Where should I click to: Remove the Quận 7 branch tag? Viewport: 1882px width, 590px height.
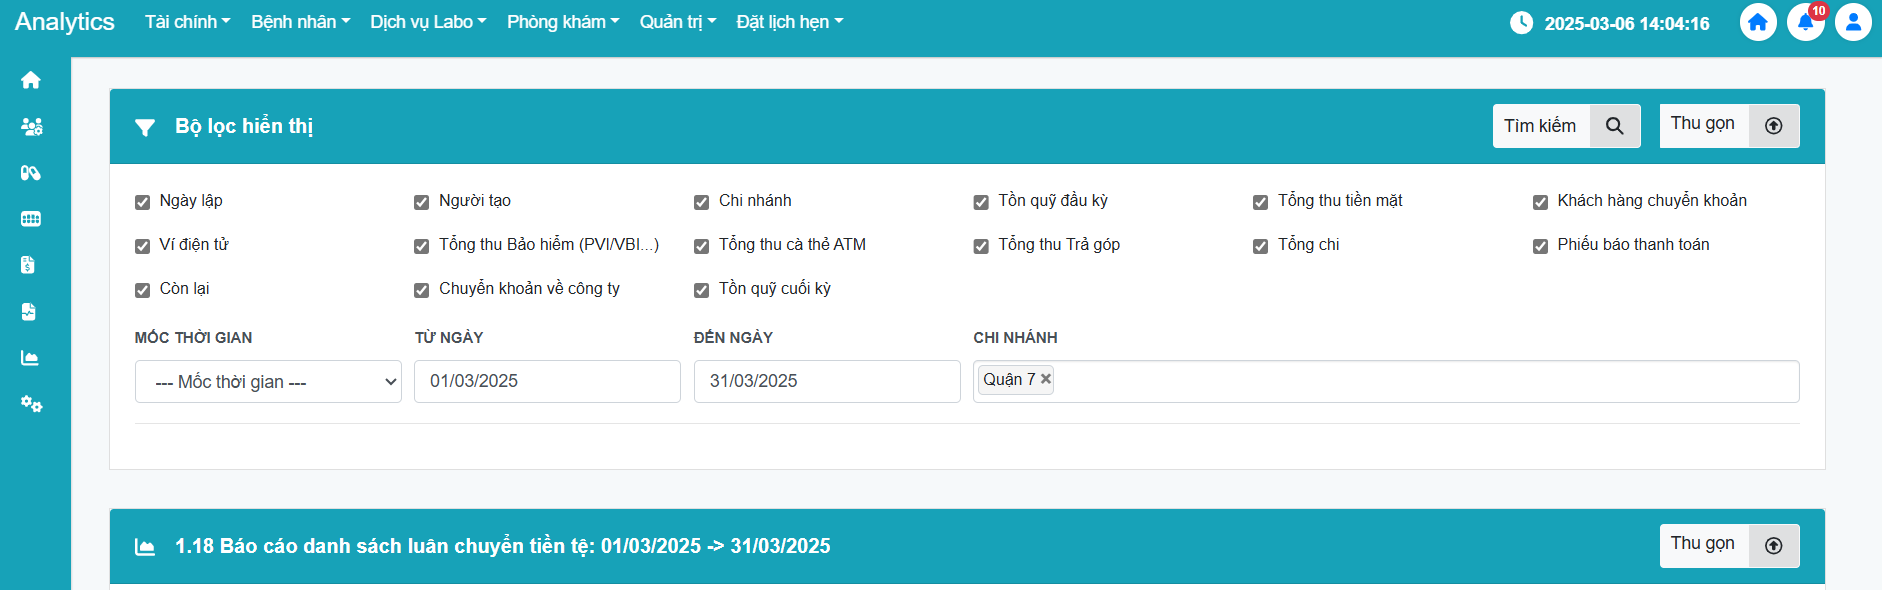[x=1046, y=379]
